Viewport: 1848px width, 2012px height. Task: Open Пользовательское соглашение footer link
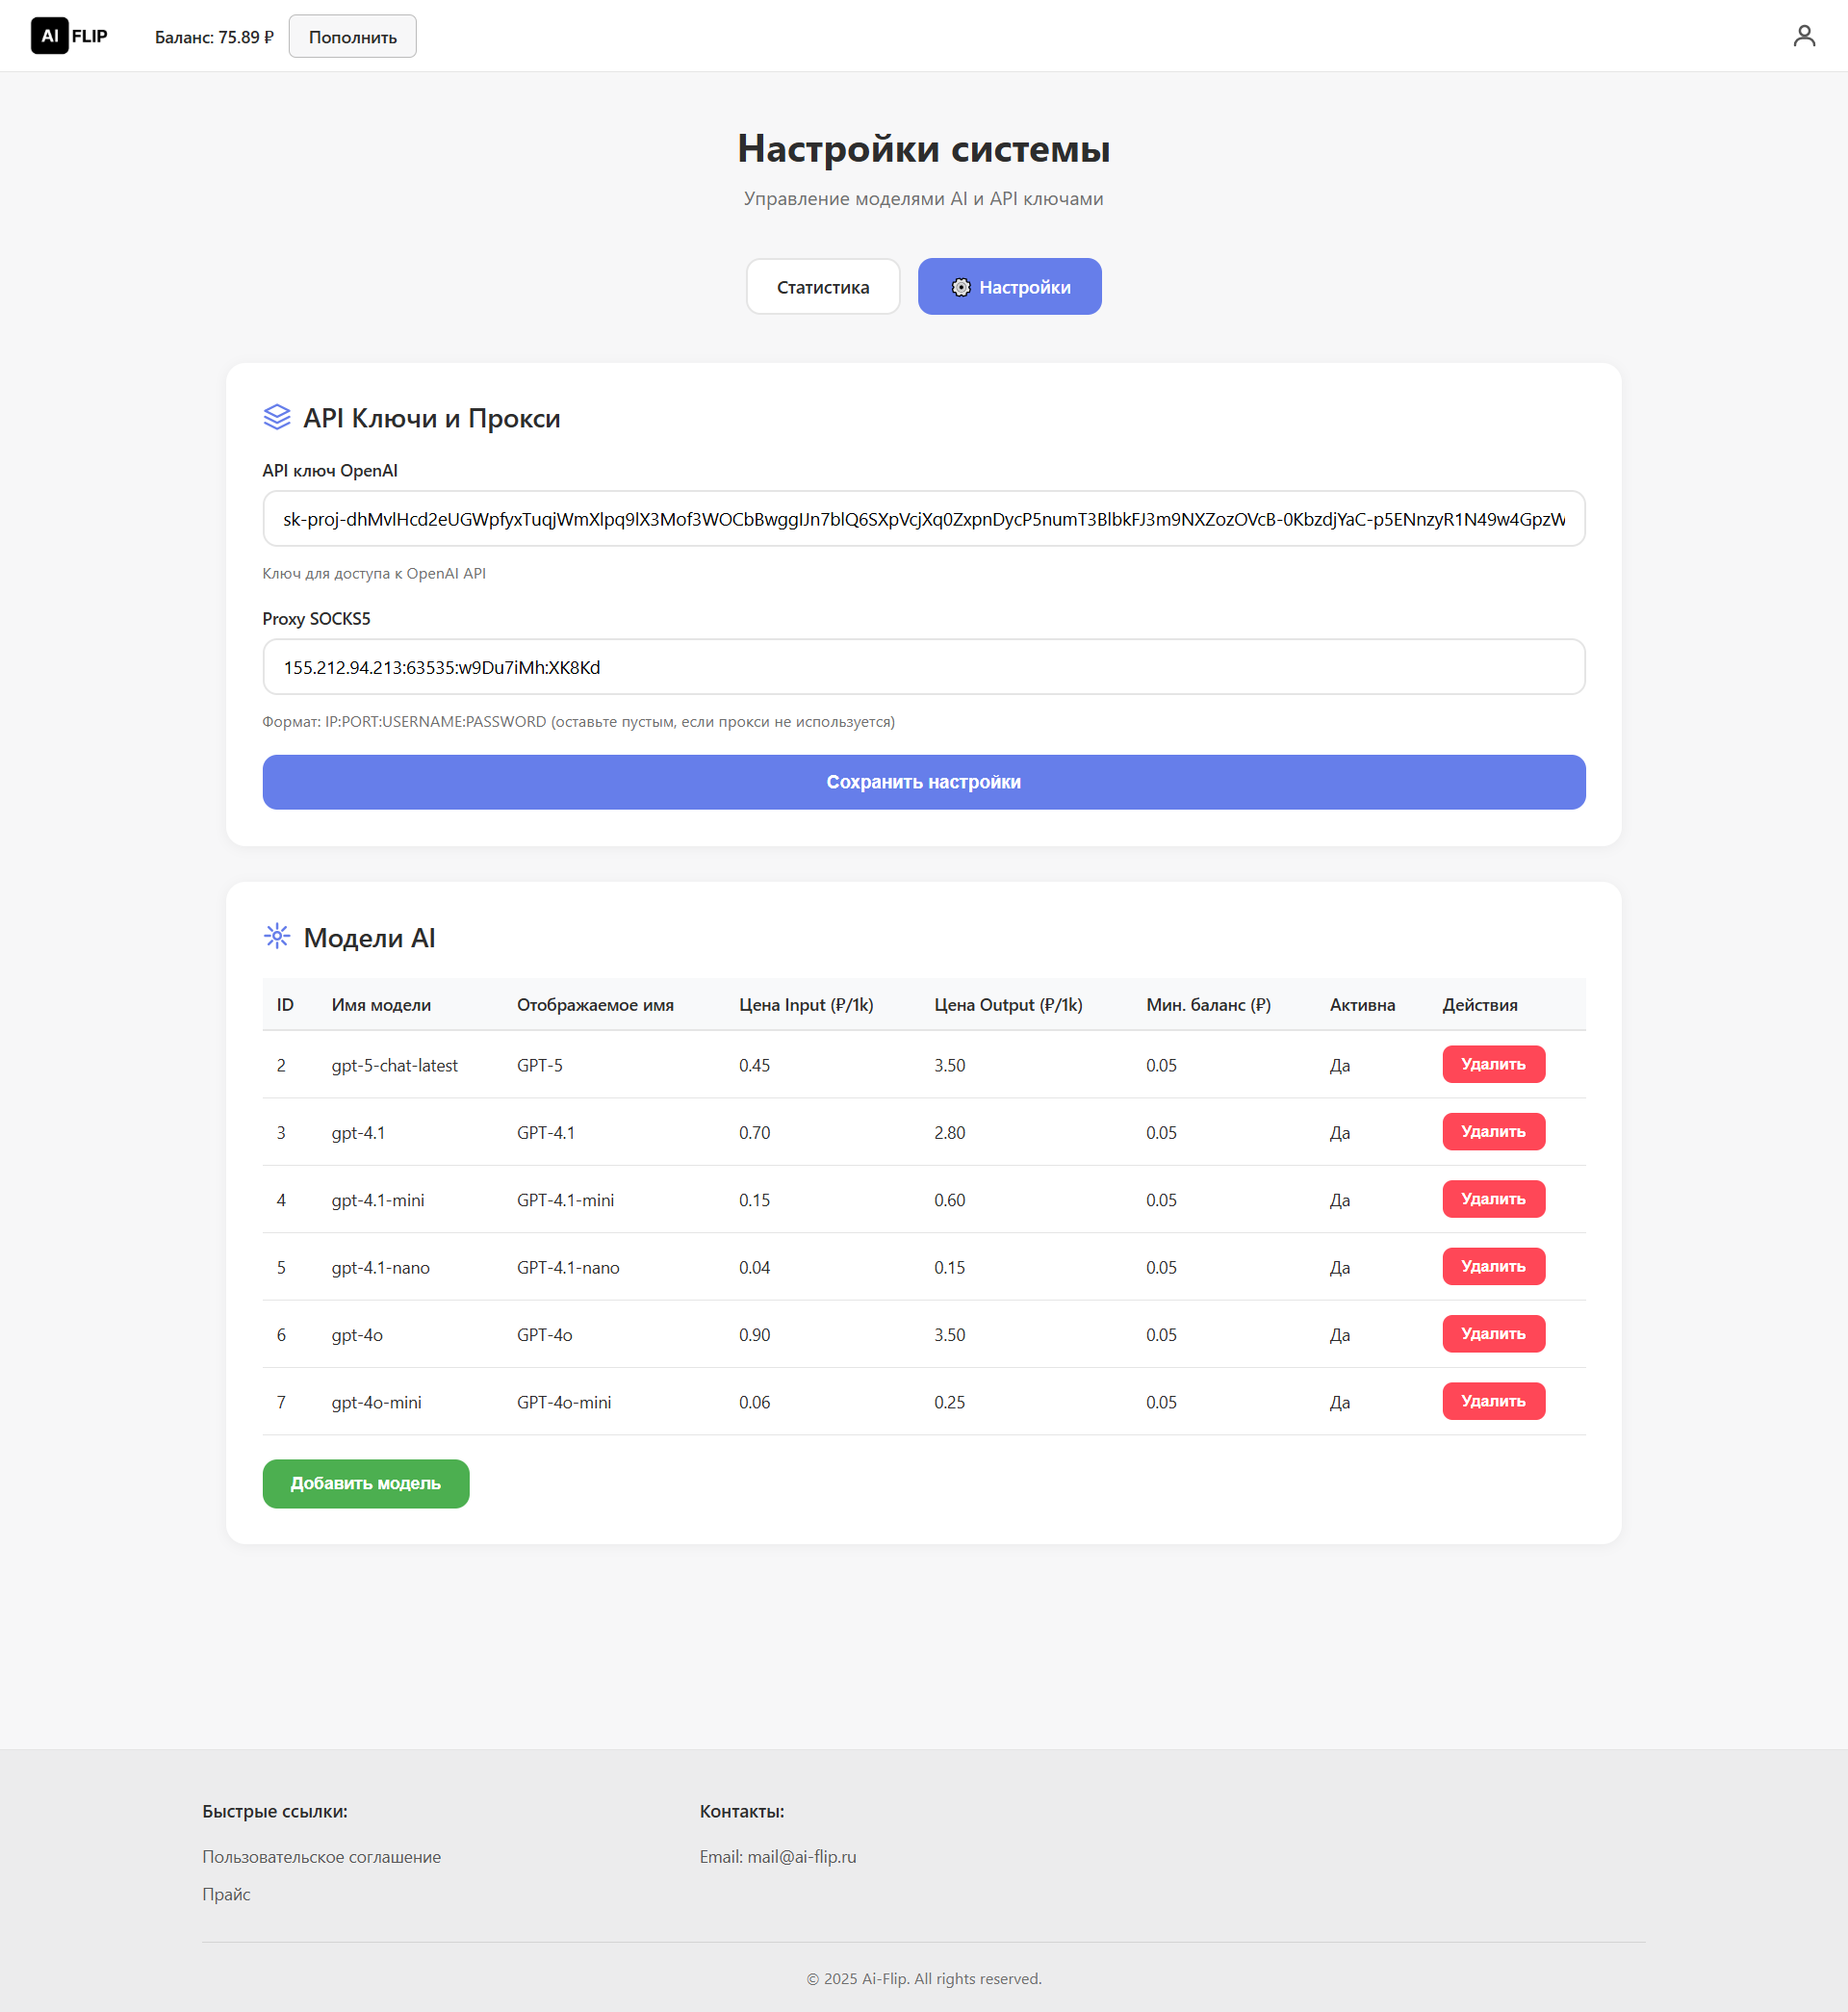pos(321,1856)
